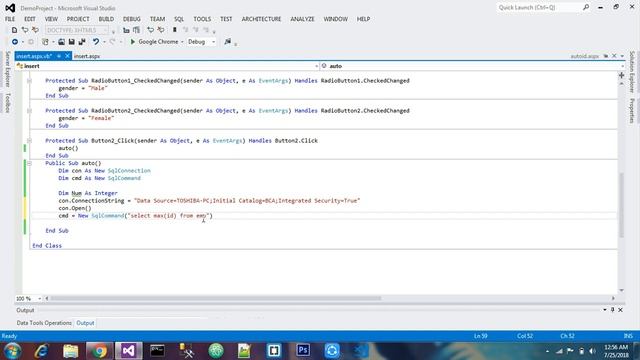This screenshot has height=360, width=640.
Task: Select the Data Tools Operations tab
Action: [x=44, y=323]
